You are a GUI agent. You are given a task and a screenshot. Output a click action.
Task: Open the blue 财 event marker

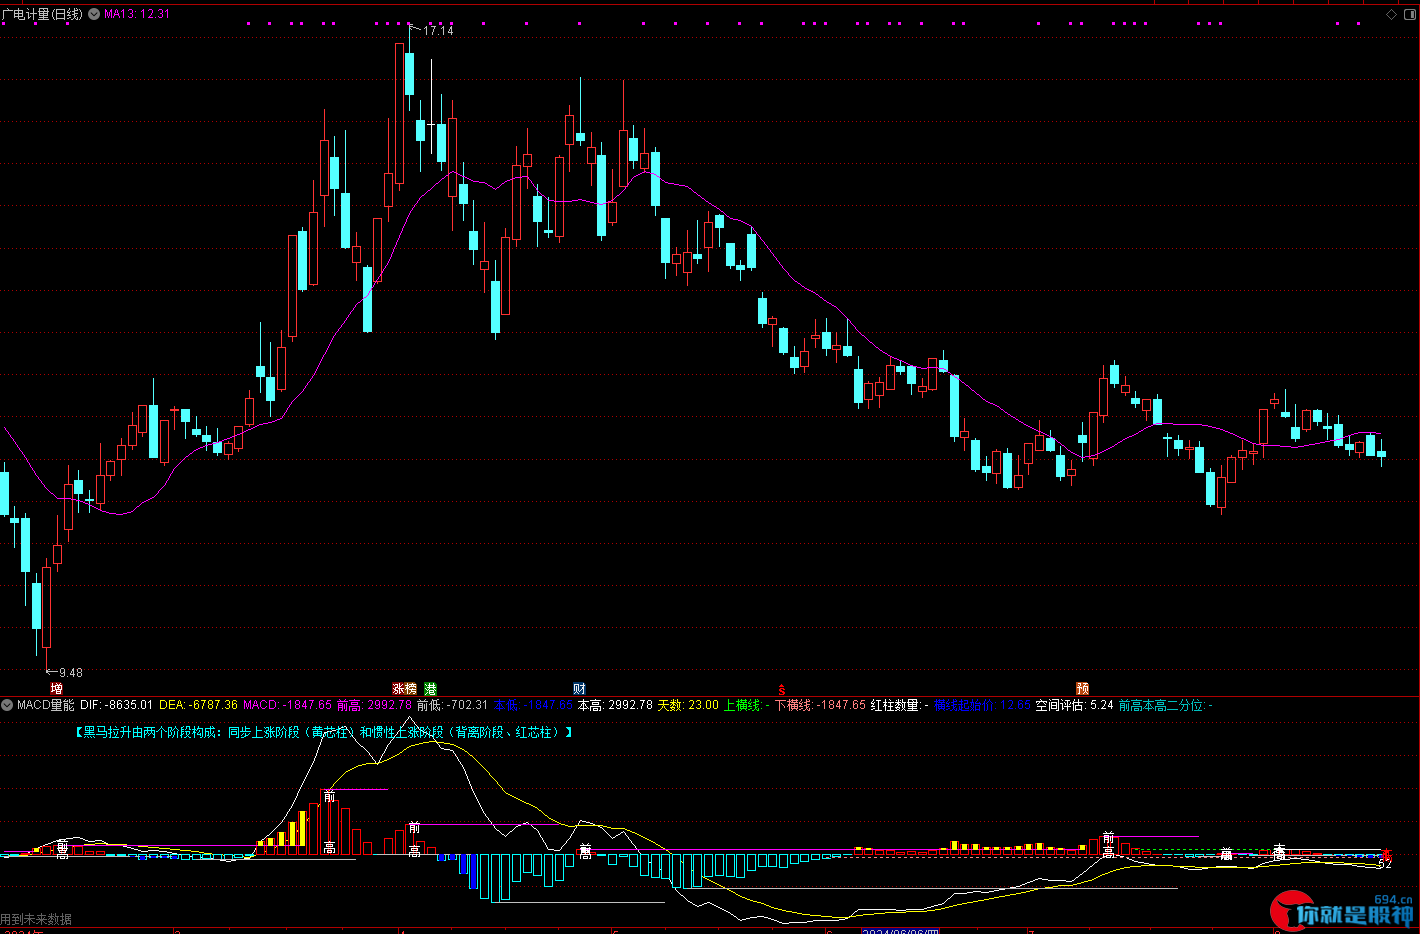pos(579,689)
